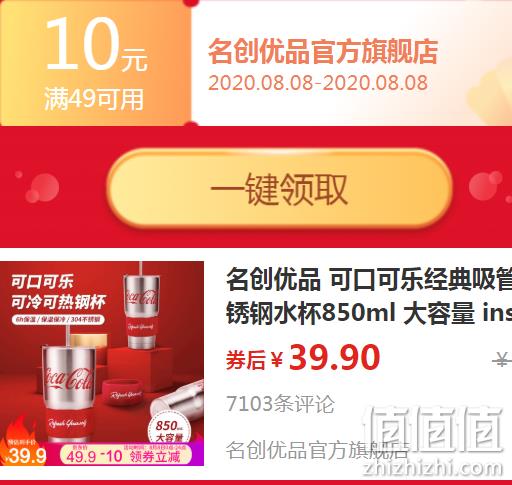Viewport: 512px width, 485px height.
Task: Open the Coca-Cola steel cup product thumbnail
Action: pos(102,363)
